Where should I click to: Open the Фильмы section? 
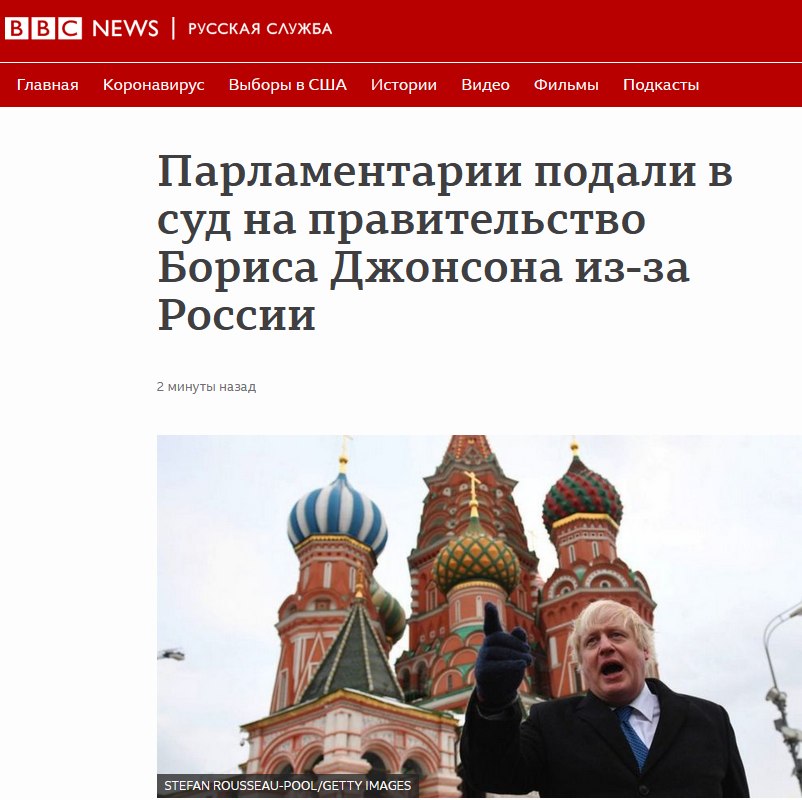click(566, 84)
